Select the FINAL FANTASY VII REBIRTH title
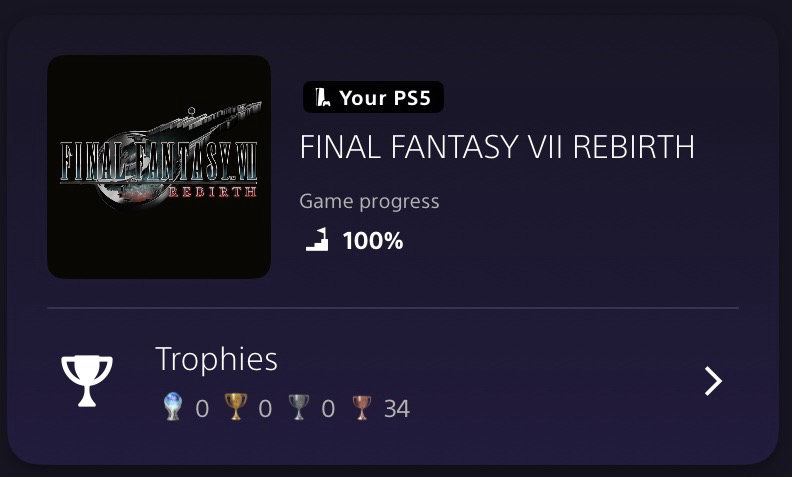 click(497, 148)
